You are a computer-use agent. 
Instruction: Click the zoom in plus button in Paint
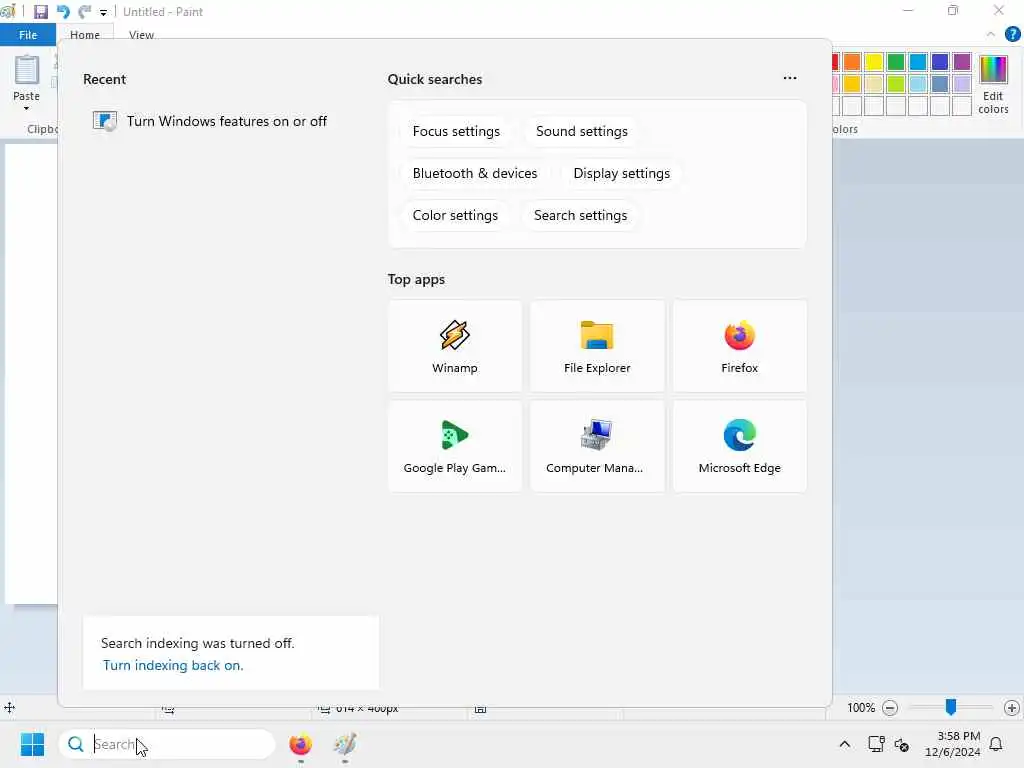tap(1012, 708)
